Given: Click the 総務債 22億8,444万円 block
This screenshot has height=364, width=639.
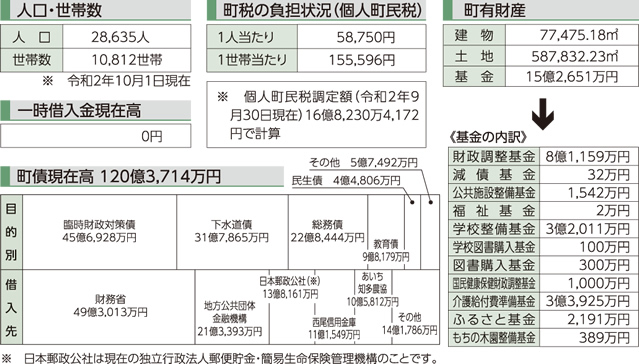Looking at the screenshot, I should click(328, 232).
